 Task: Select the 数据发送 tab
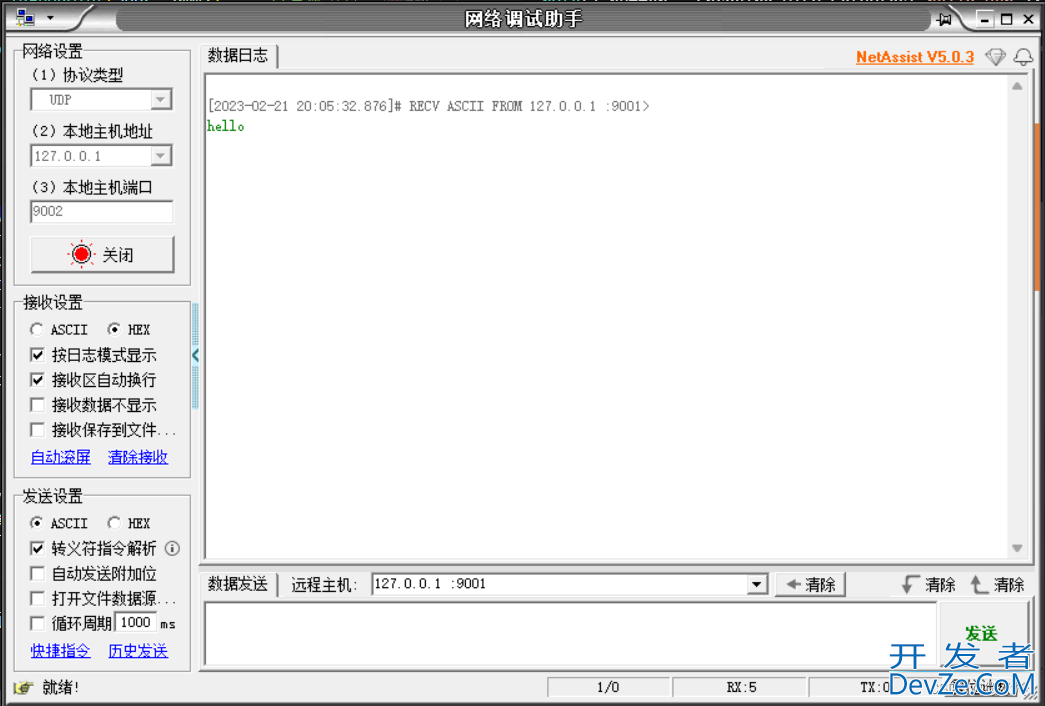point(238,584)
